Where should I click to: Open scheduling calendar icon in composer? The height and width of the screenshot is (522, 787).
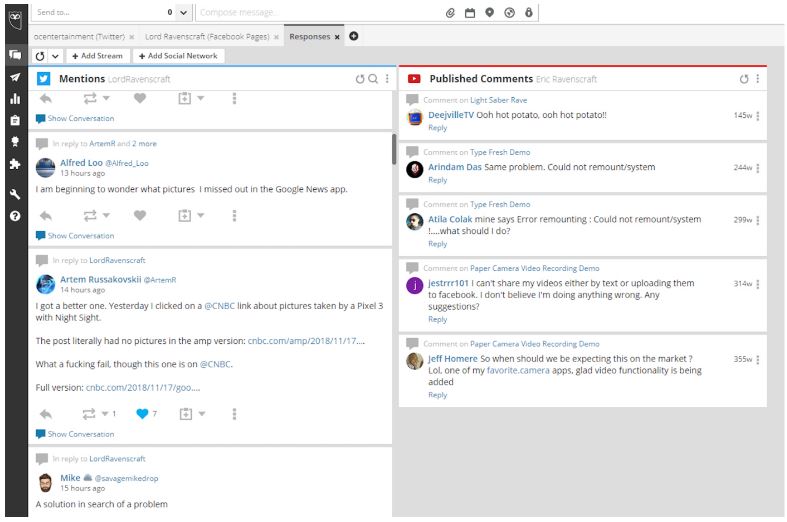pyautogui.click(x=470, y=13)
